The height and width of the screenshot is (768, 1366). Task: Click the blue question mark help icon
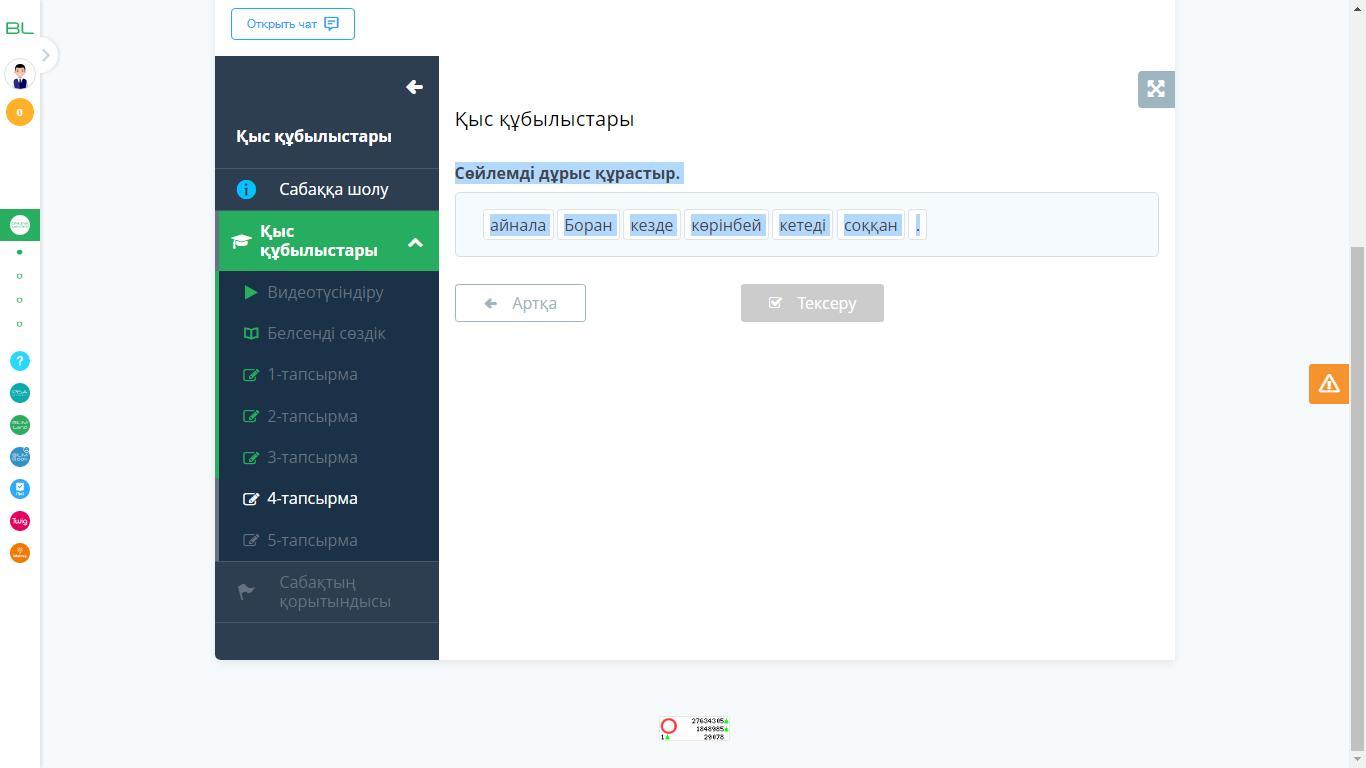point(20,361)
